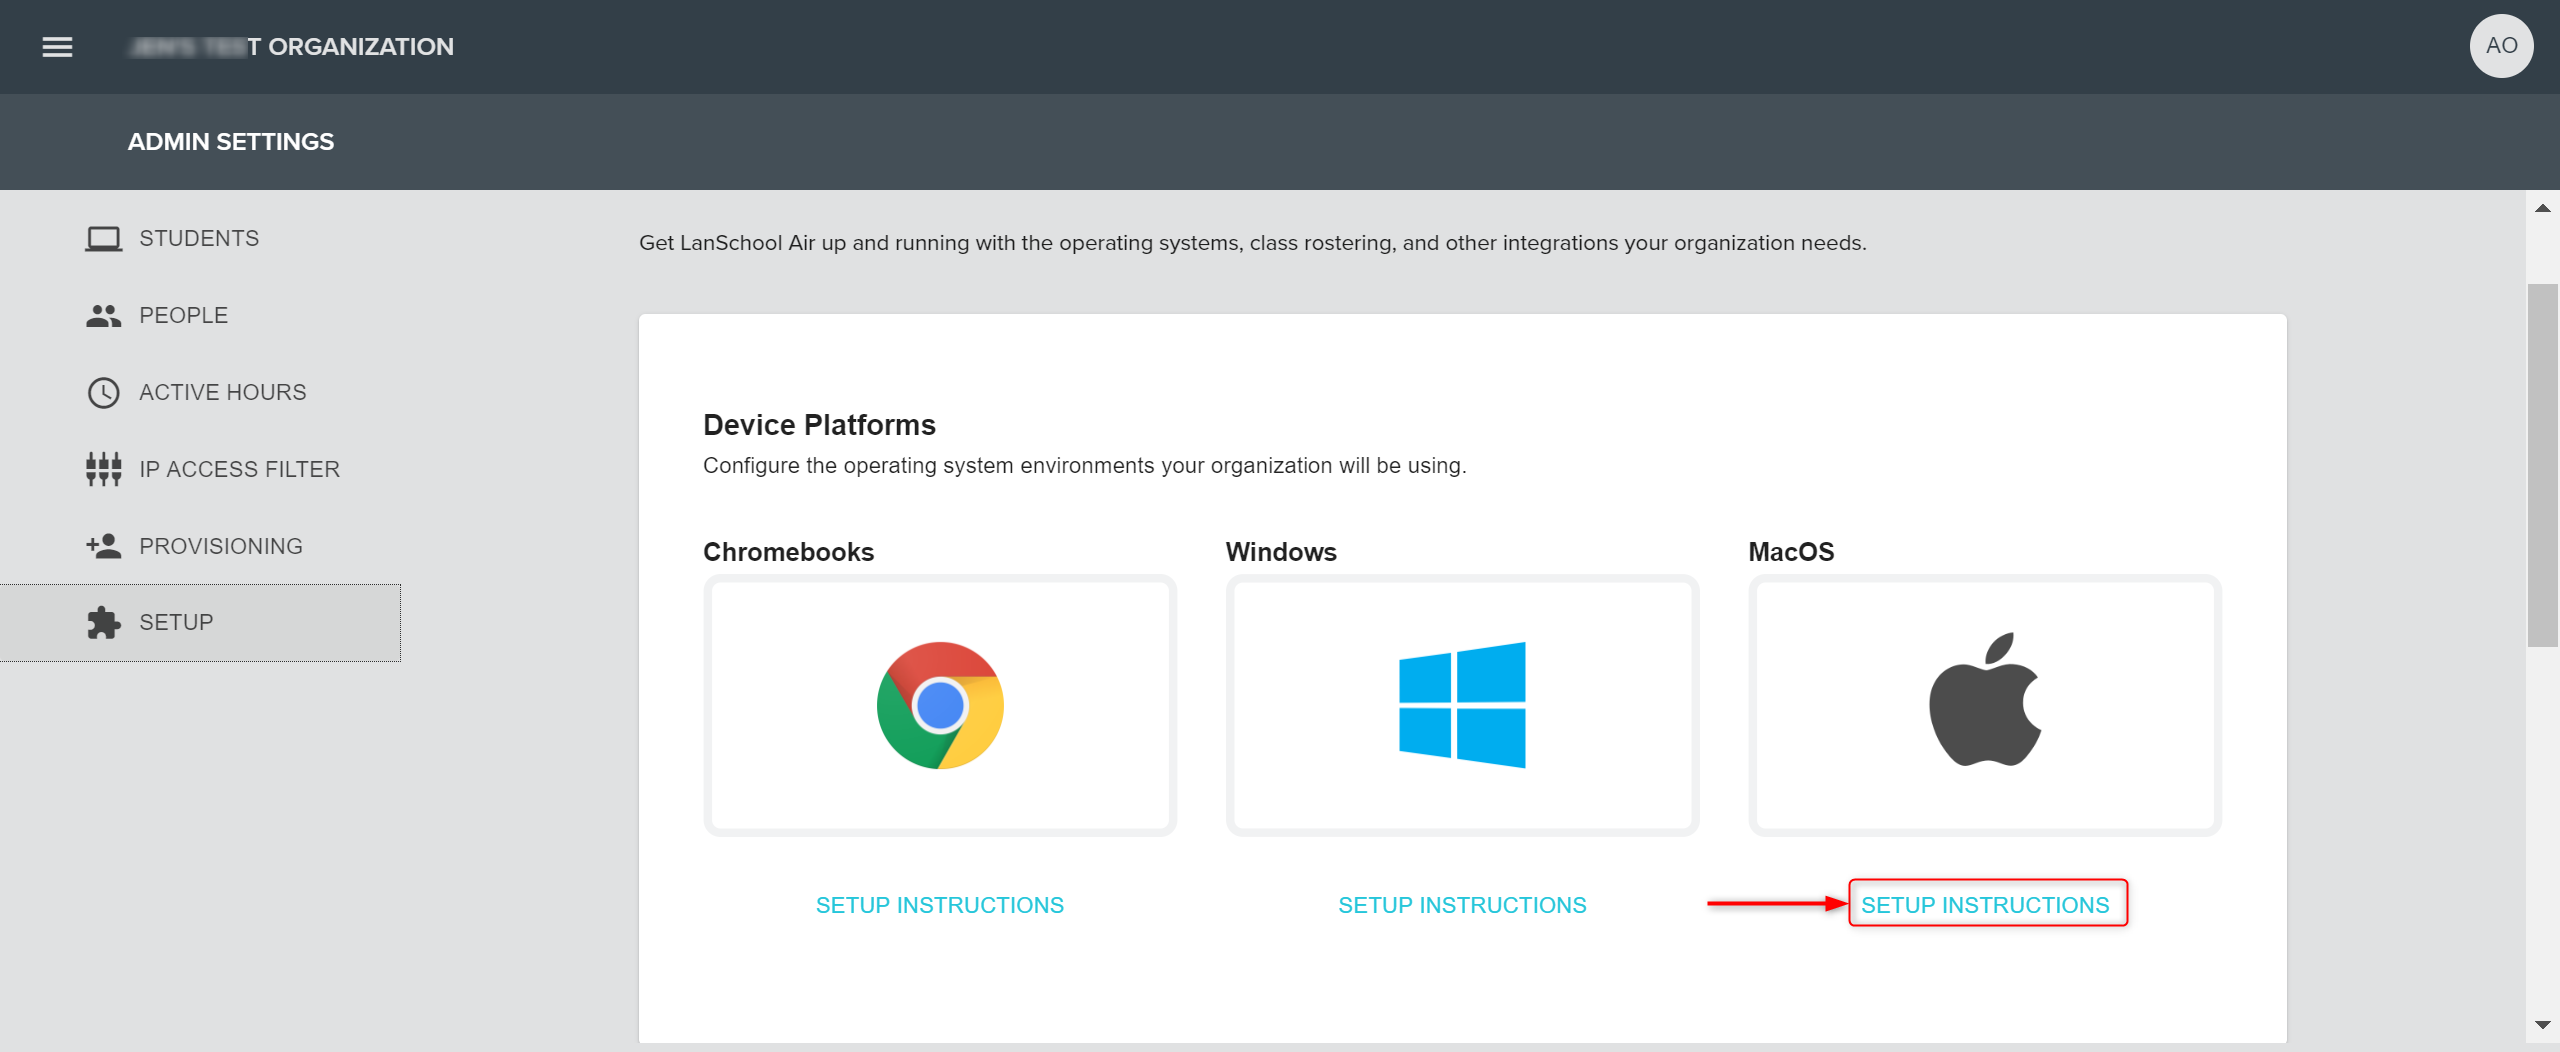Open MacOS Setup Instructions link
The image size is (2560, 1052).
[x=1985, y=905]
